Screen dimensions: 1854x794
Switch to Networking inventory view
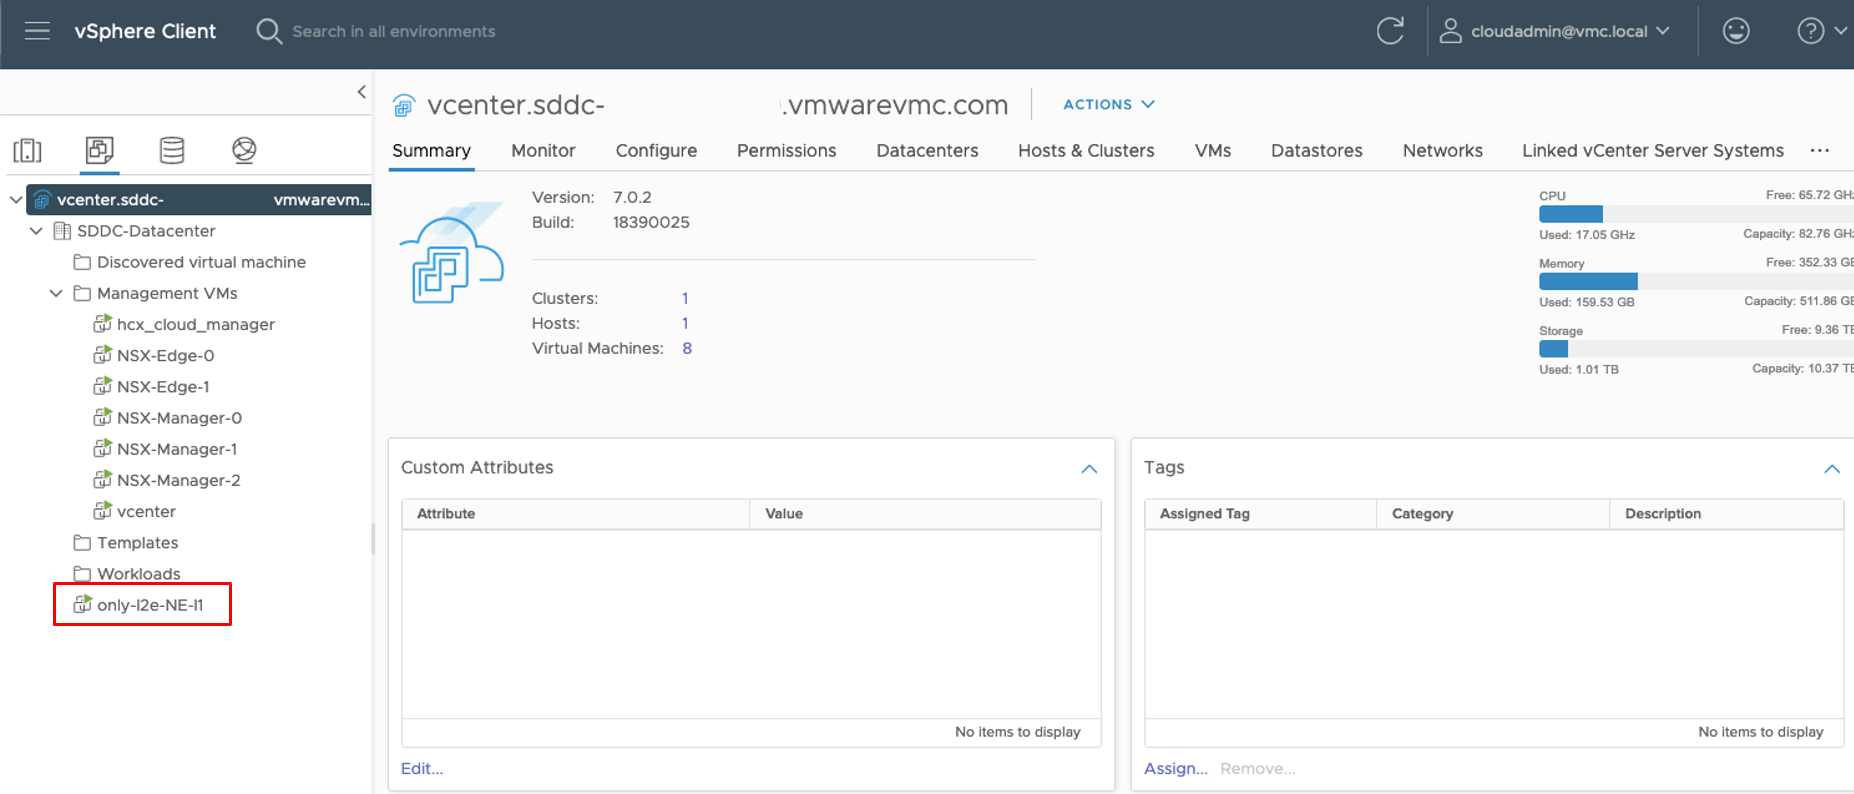pyautogui.click(x=244, y=150)
